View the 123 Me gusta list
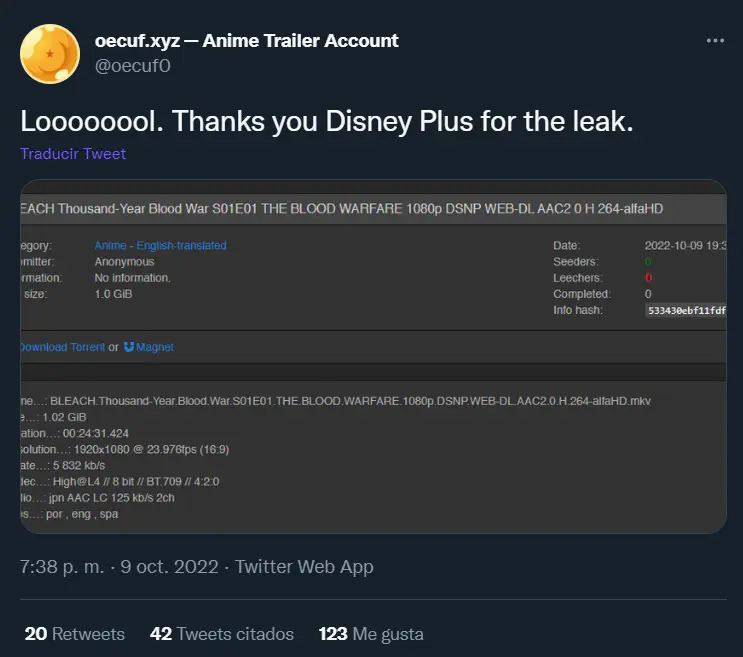Image resolution: width=743 pixels, height=657 pixels. click(371, 634)
